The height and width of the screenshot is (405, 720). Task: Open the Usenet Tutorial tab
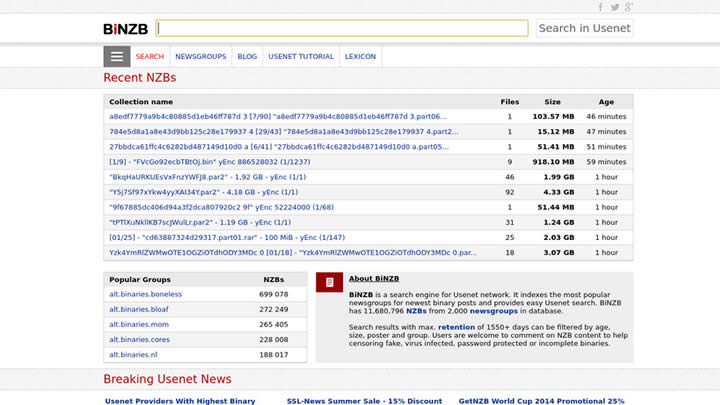click(x=300, y=57)
